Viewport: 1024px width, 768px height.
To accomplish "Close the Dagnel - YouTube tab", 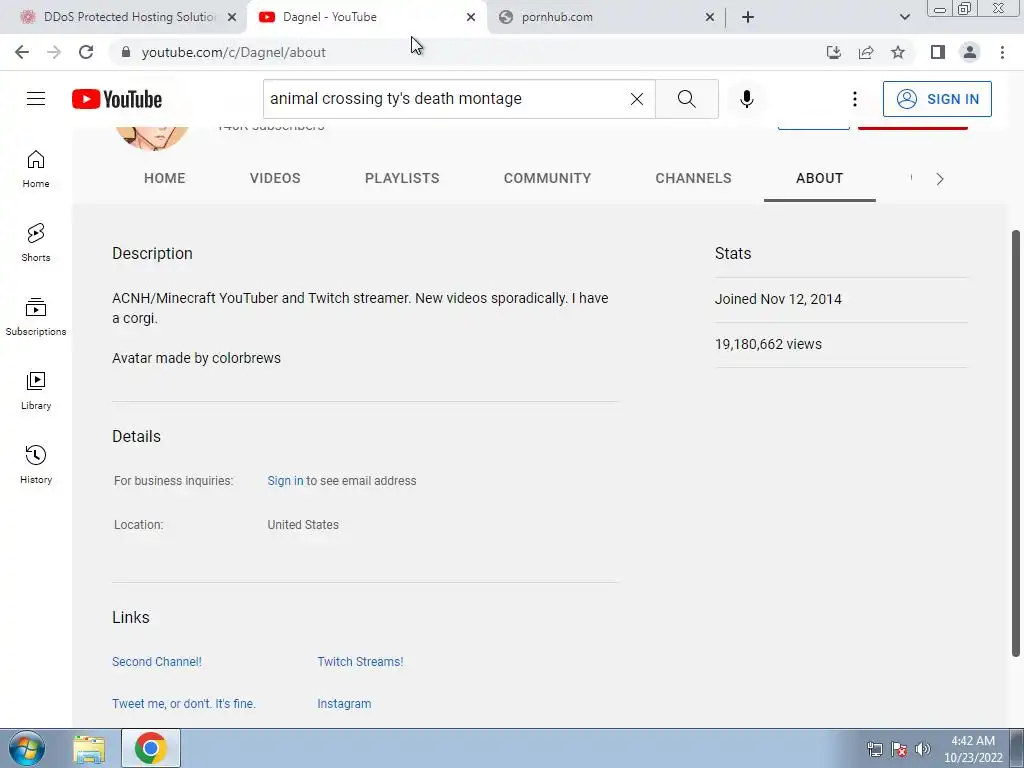I will [470, 17].
